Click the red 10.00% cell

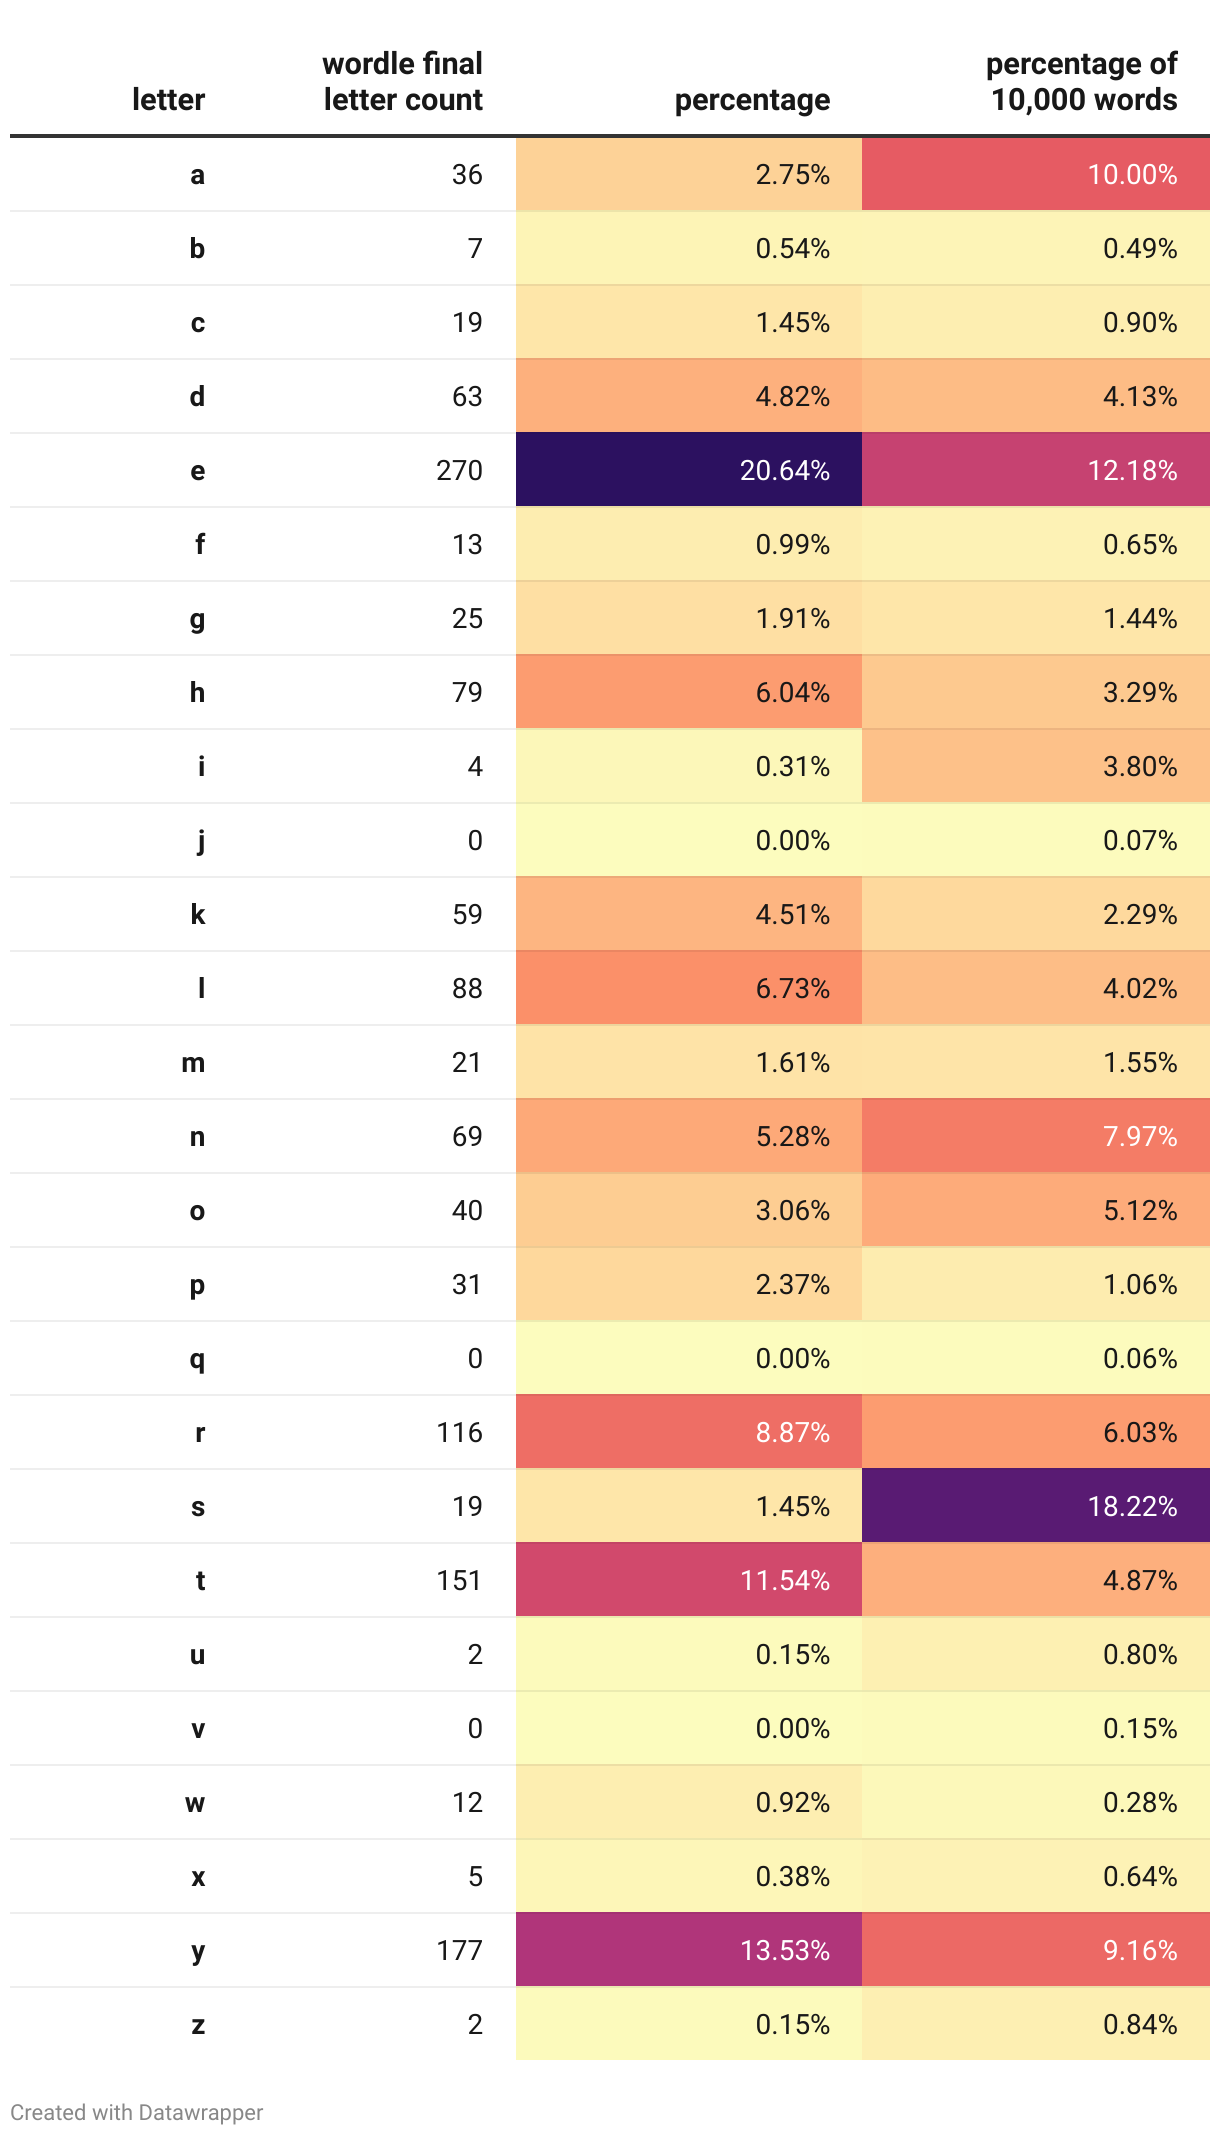click(x=1035, y=174)
